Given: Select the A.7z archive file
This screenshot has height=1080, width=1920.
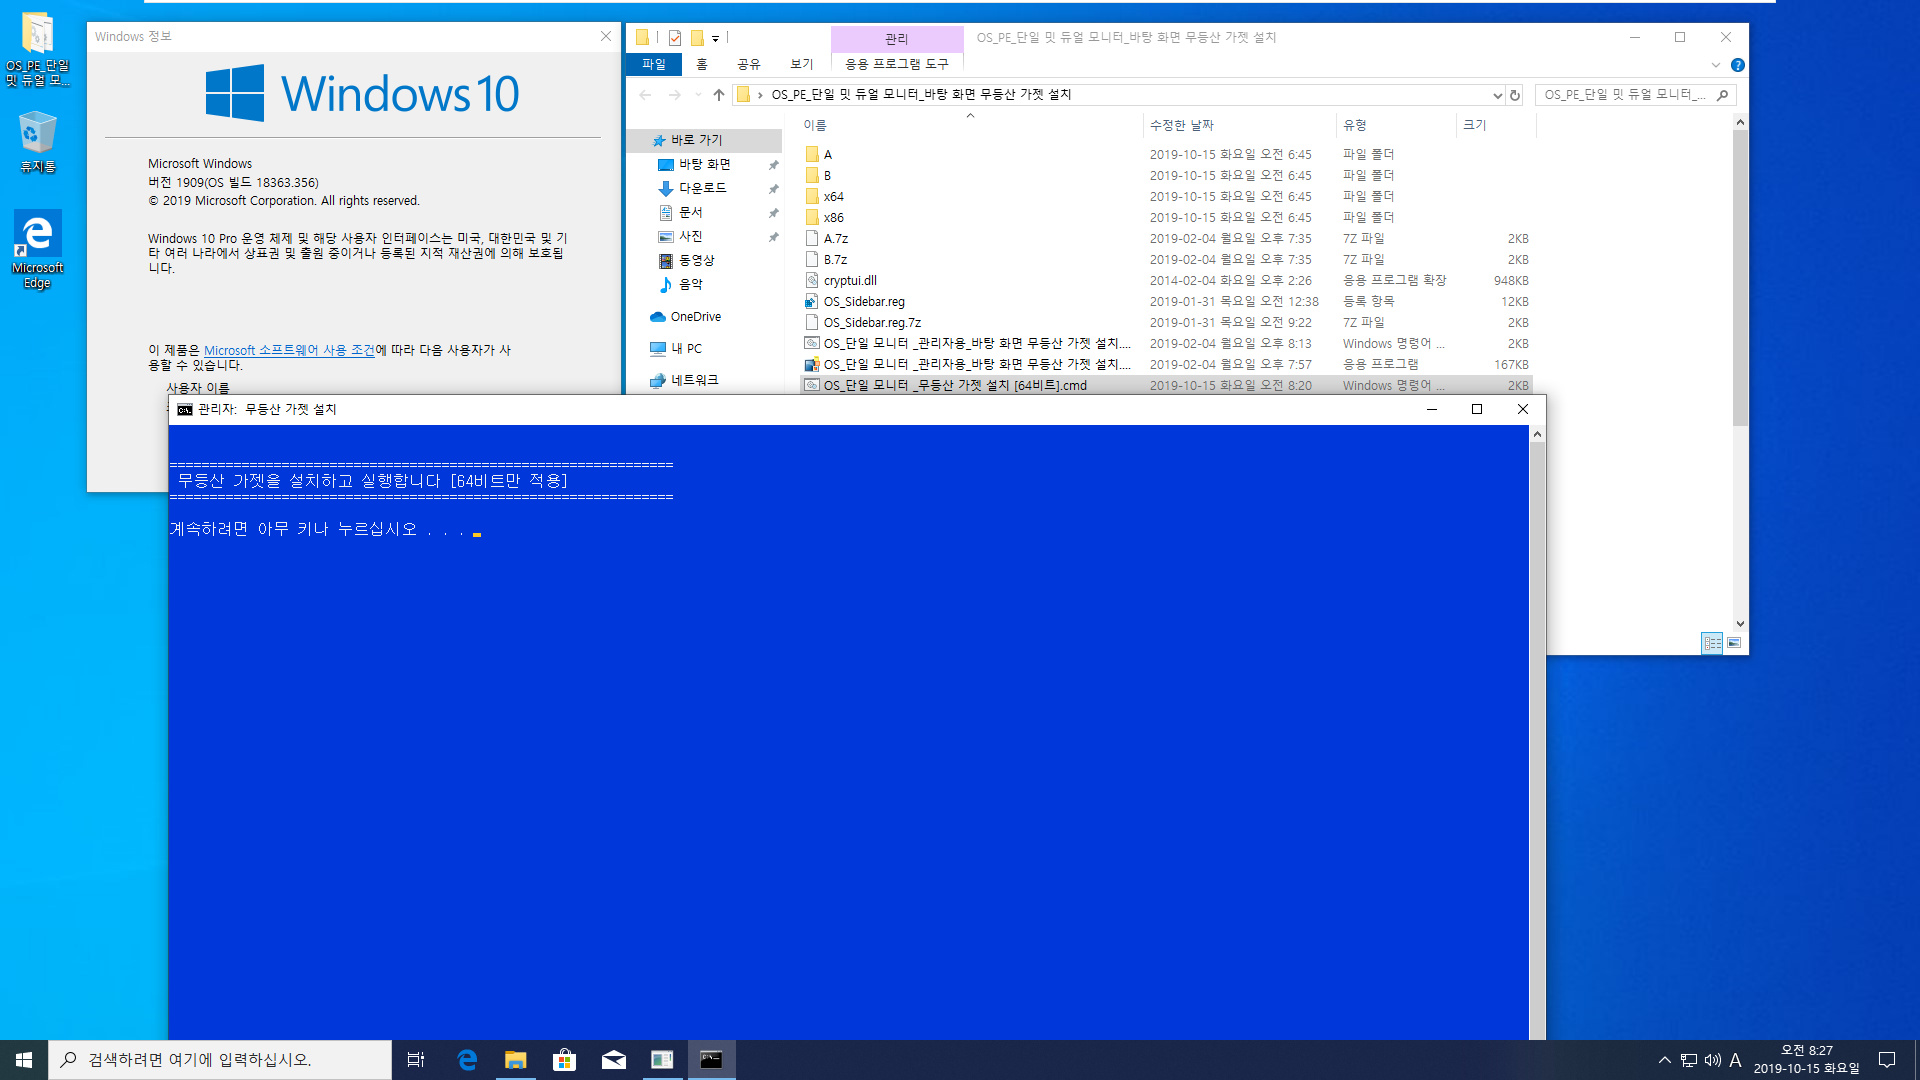Looking at the screenshot, I should click(x=1166, y=239).
